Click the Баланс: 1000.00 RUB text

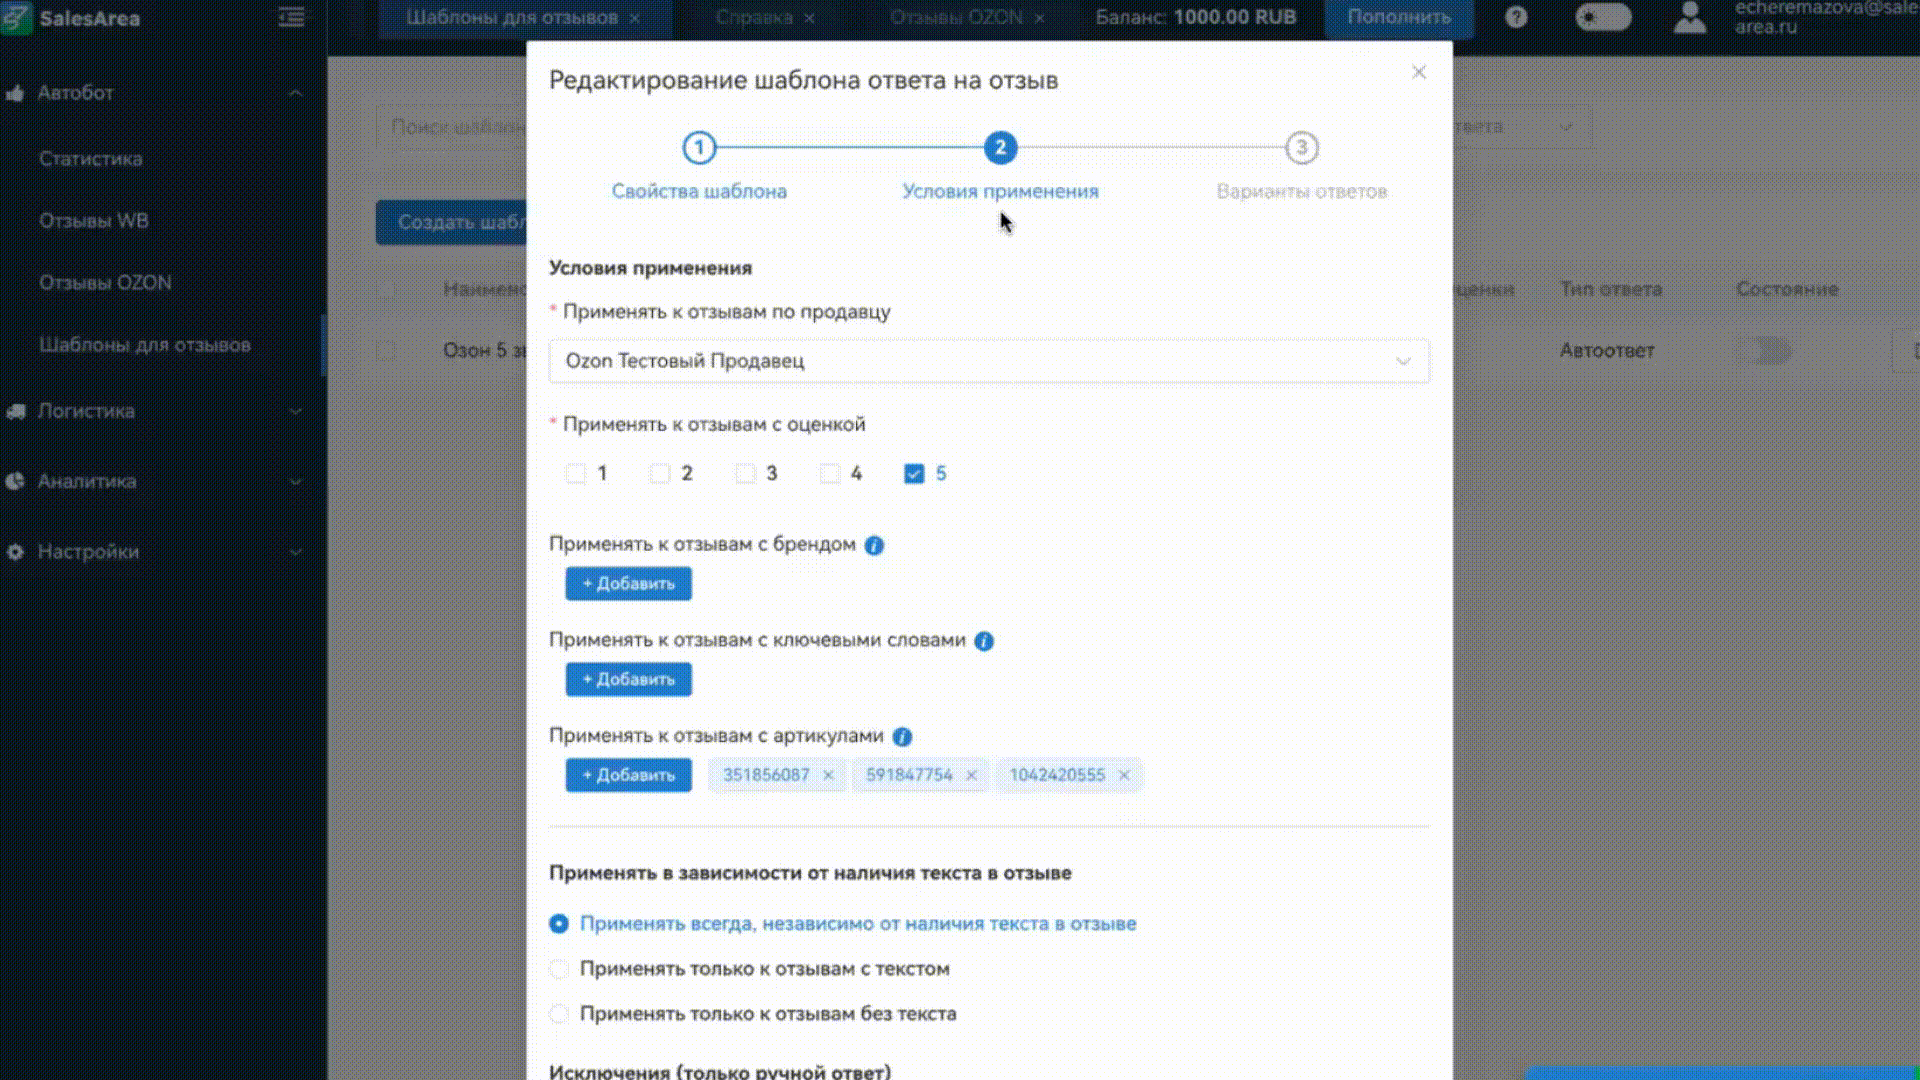pos(1196,18)
